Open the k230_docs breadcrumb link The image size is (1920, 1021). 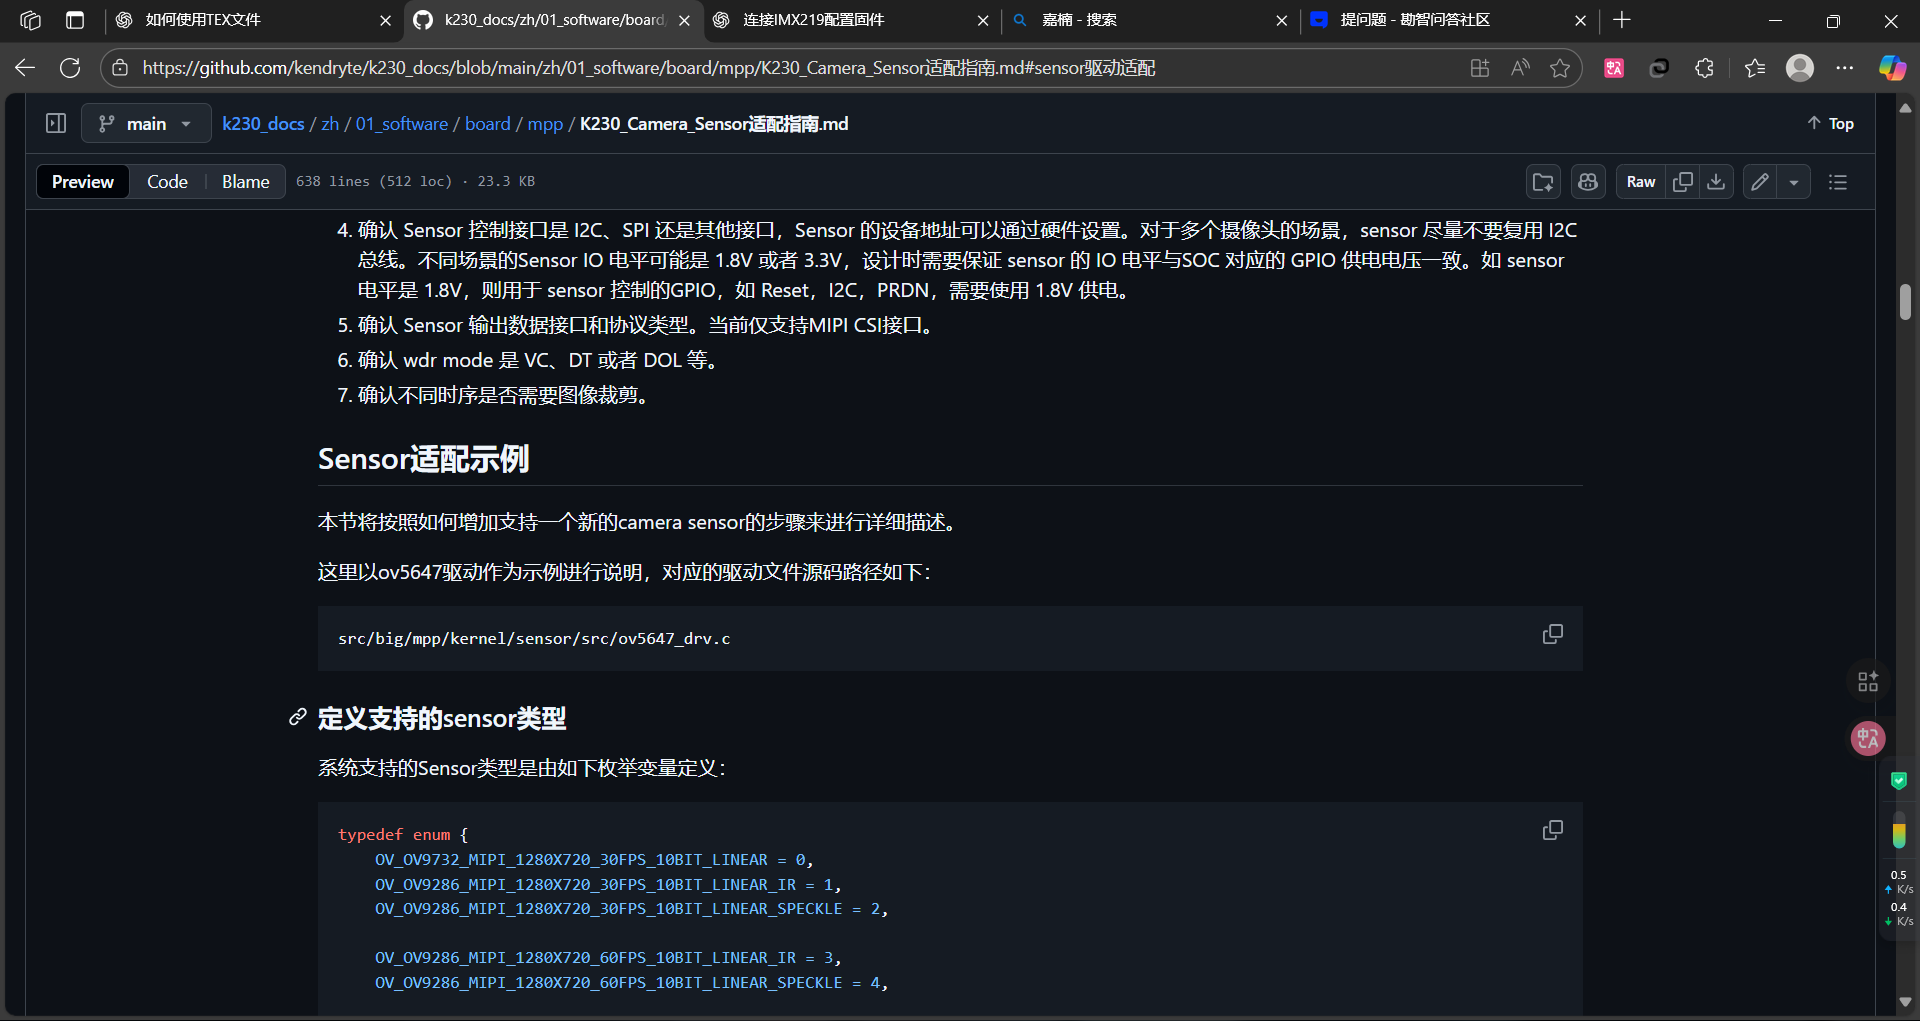263,124
